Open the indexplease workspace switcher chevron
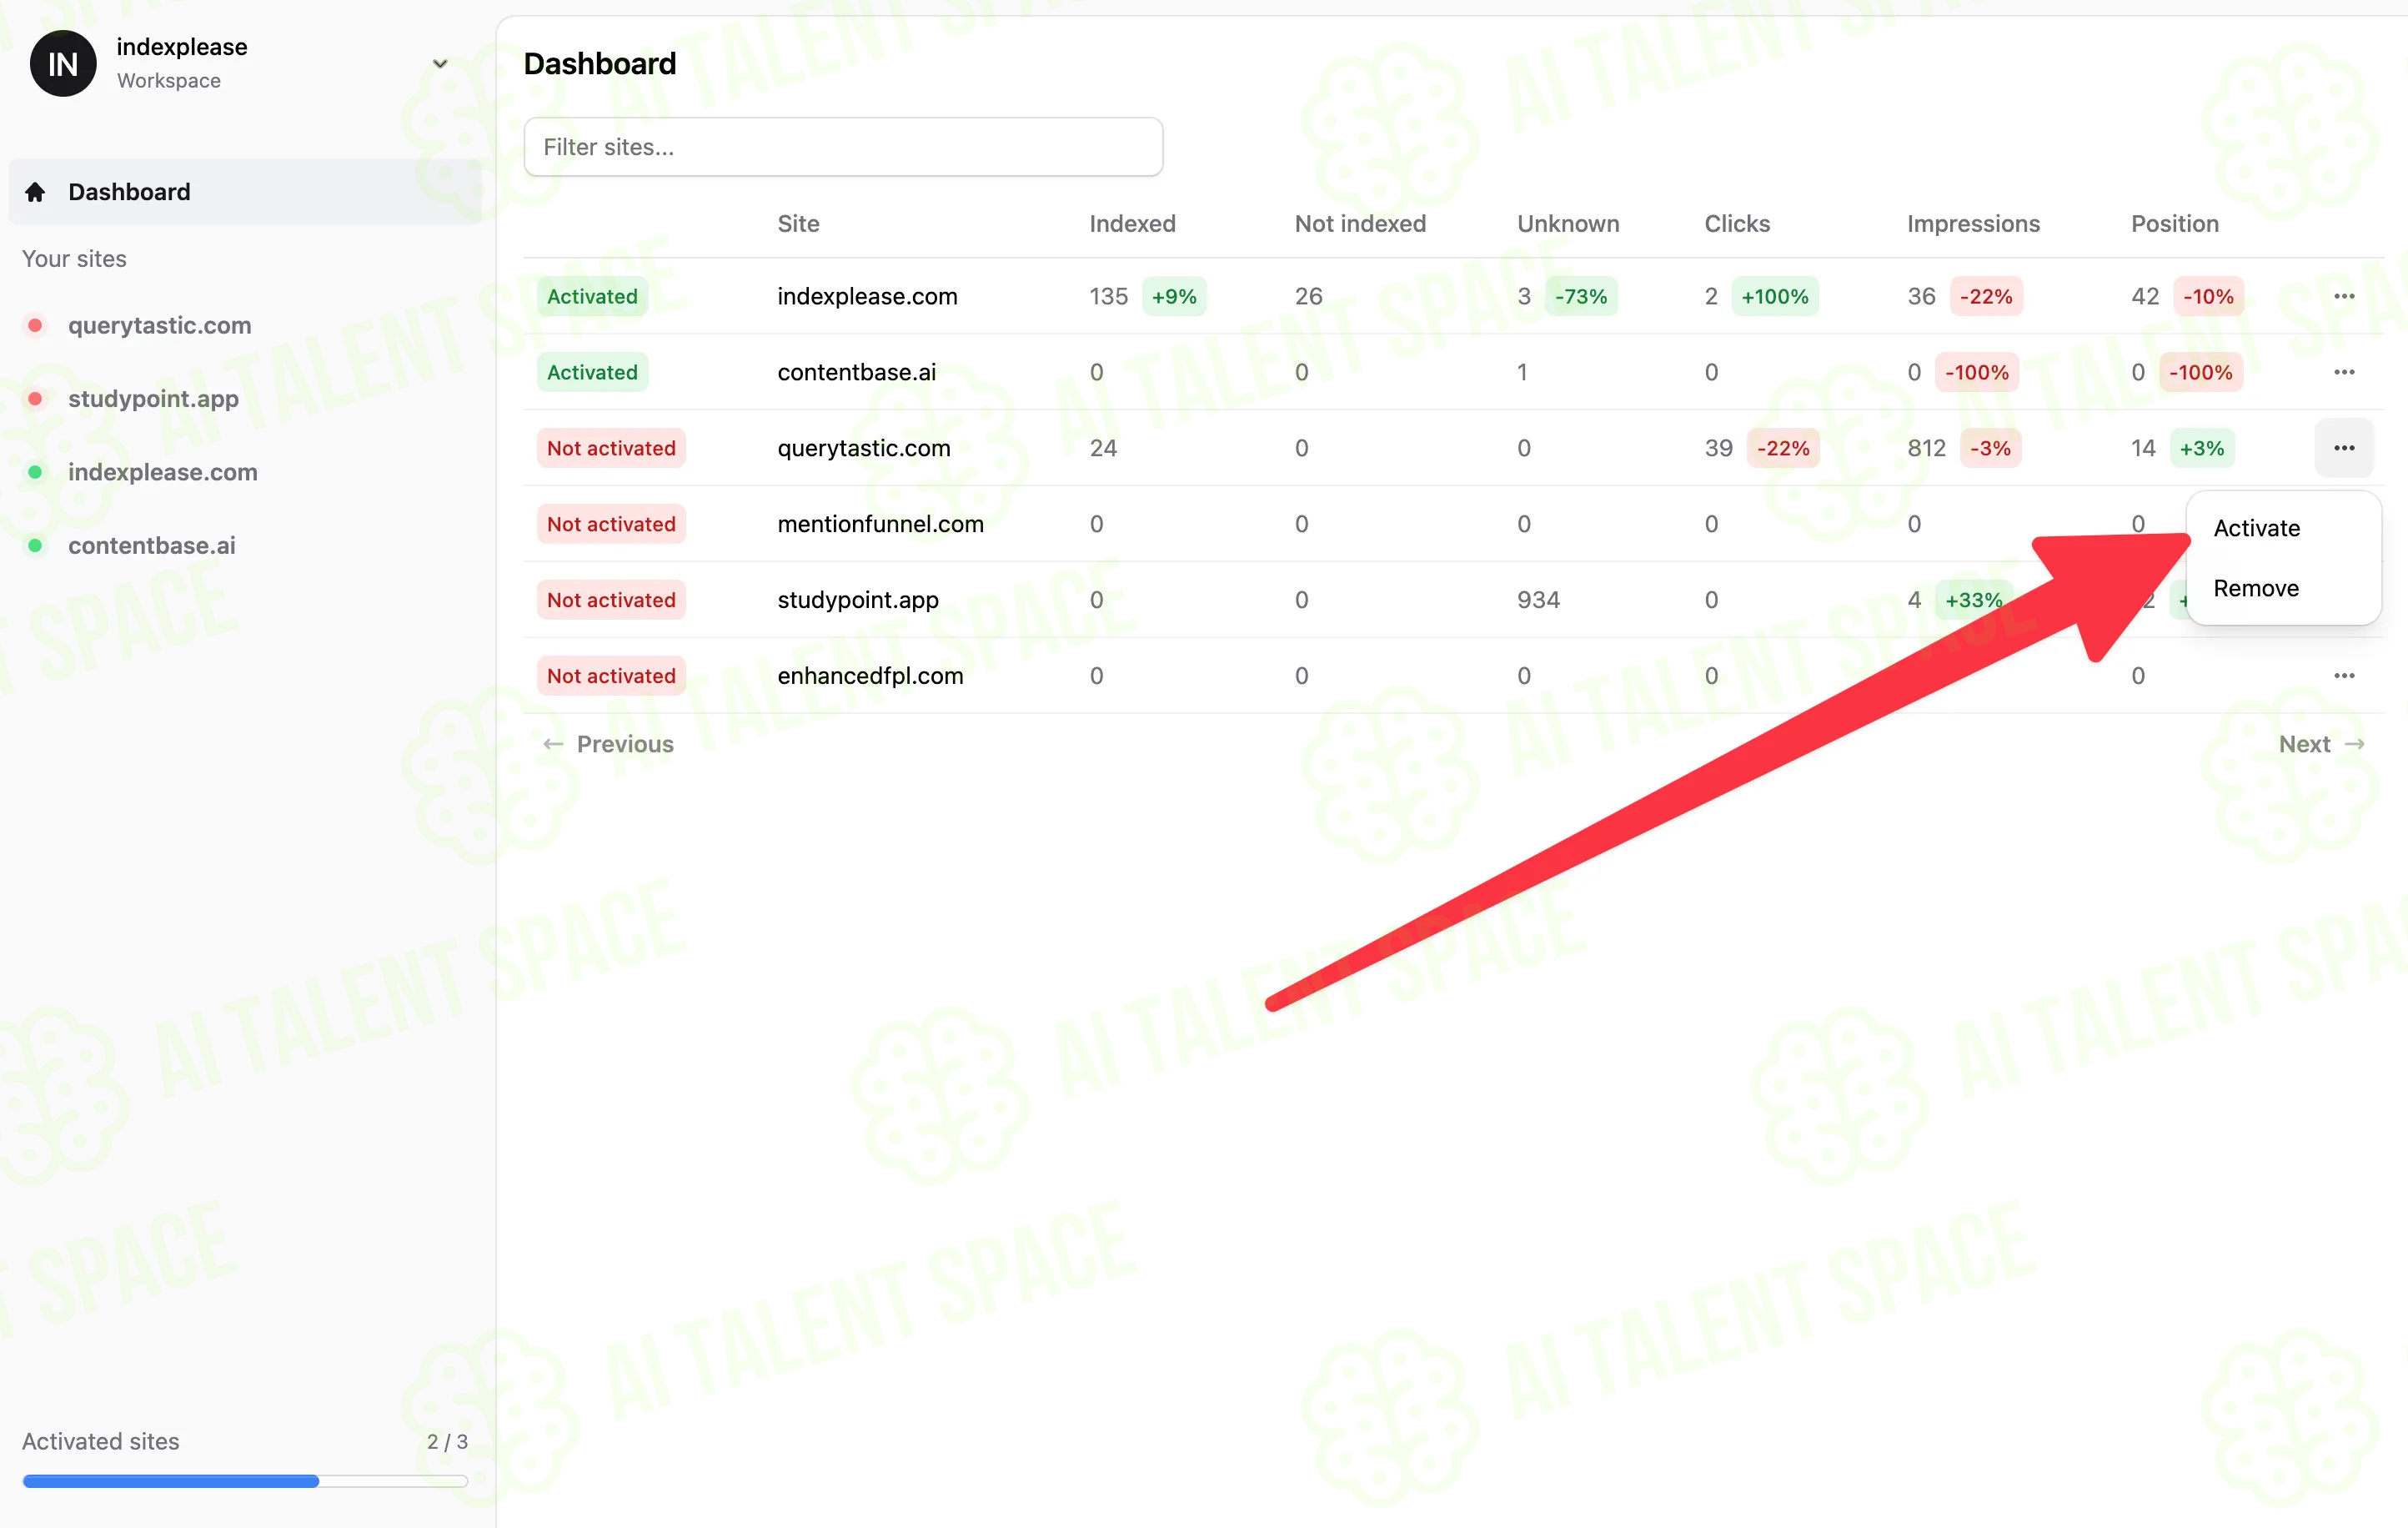Viewport: 2408px width, 1528px height. (439, 64)
